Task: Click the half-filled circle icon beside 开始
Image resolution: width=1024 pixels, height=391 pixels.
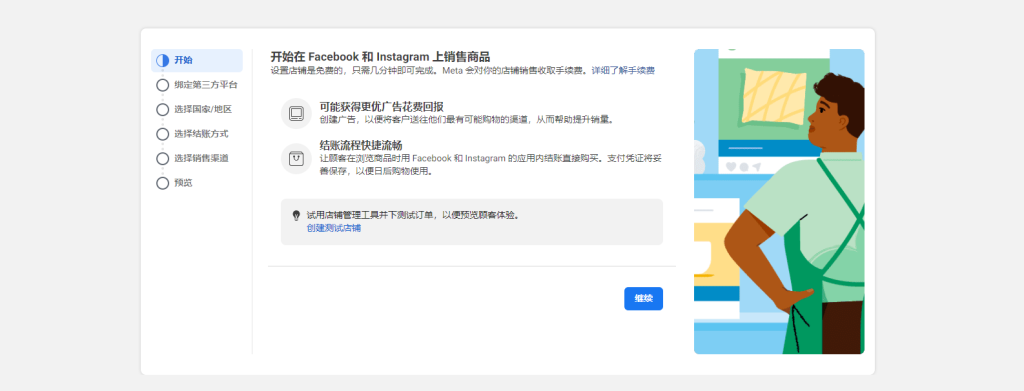Action: [163, 61]
